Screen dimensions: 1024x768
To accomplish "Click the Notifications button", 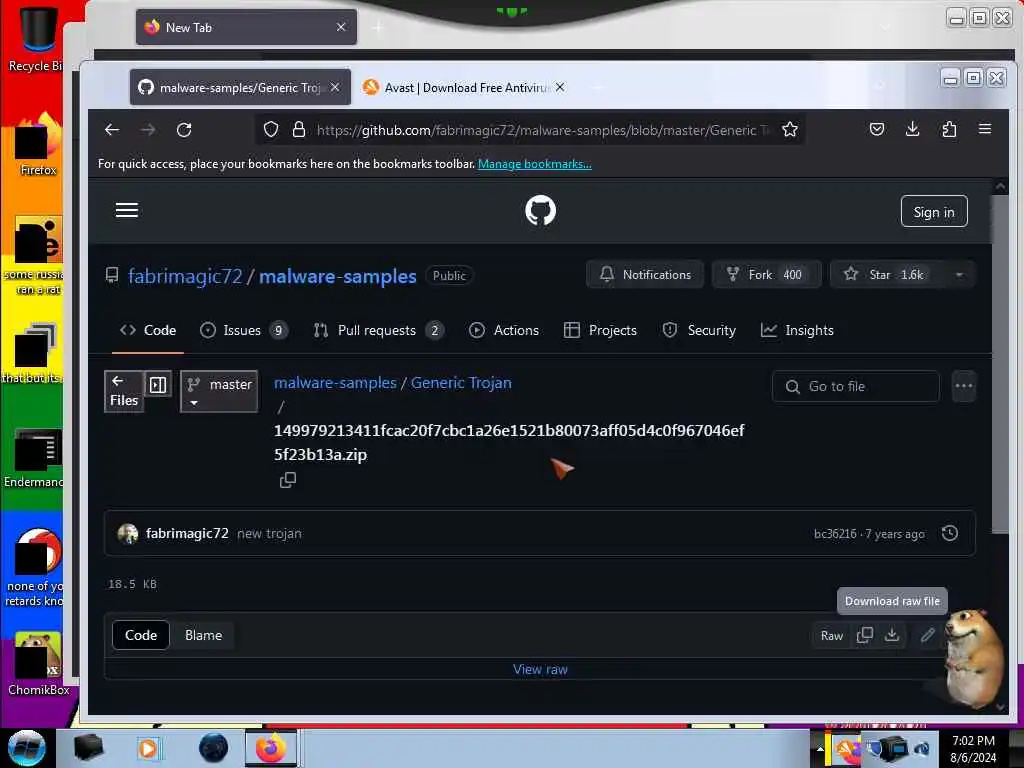I will [645, 275].
